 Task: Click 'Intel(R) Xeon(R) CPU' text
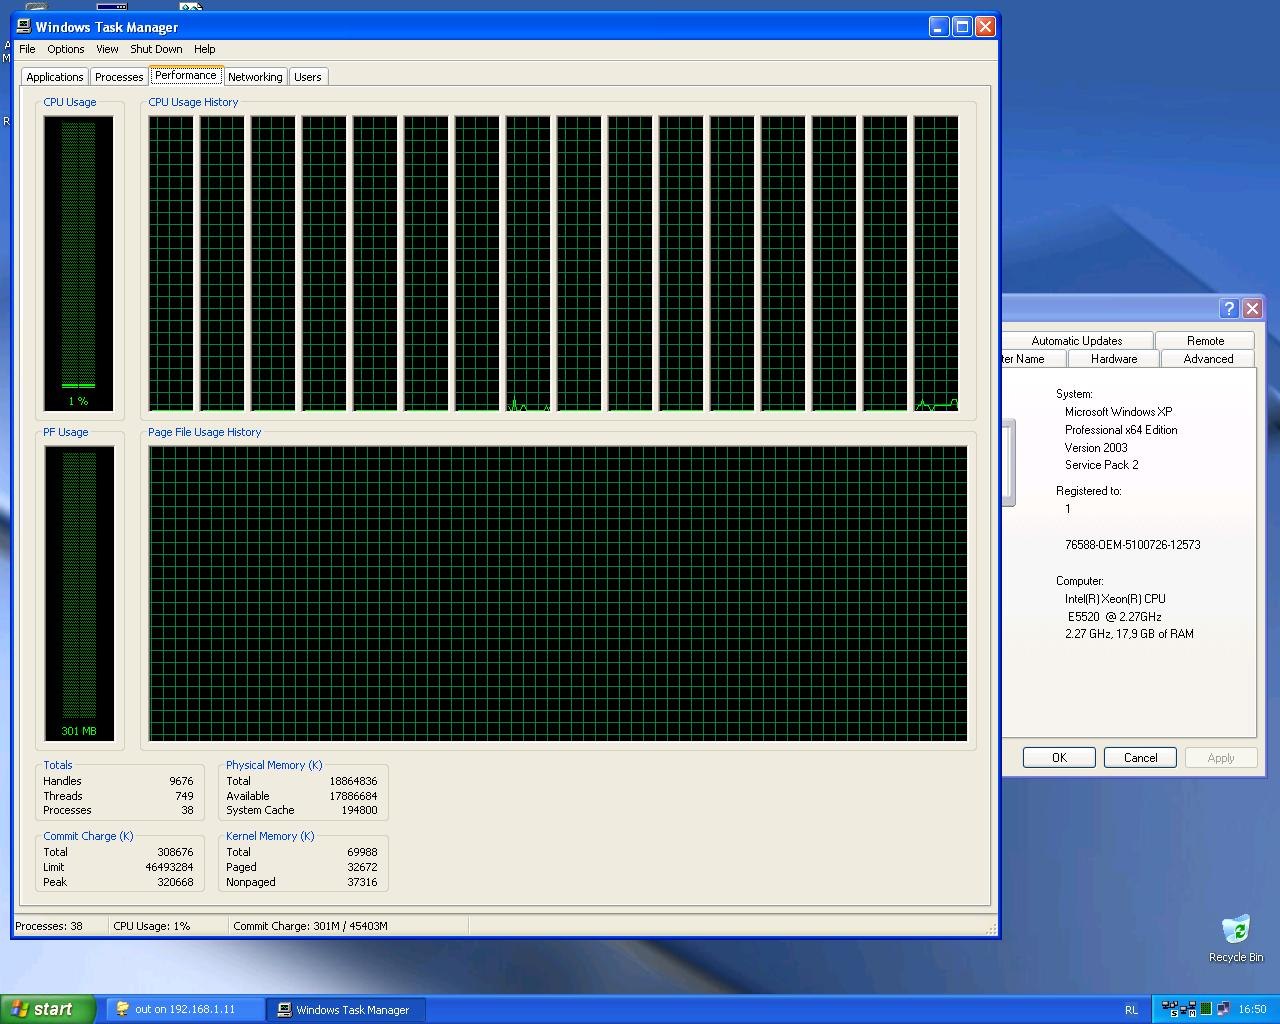coord(1115,599)
